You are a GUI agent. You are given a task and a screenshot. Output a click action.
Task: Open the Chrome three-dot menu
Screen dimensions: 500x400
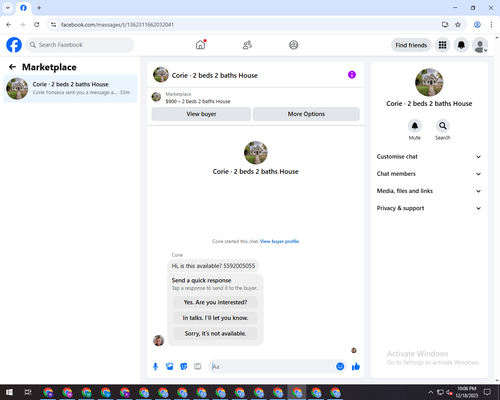491,25
